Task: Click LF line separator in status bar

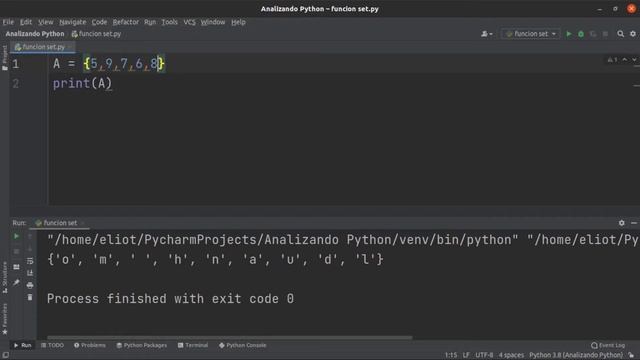Action: [x=466, y=355]
